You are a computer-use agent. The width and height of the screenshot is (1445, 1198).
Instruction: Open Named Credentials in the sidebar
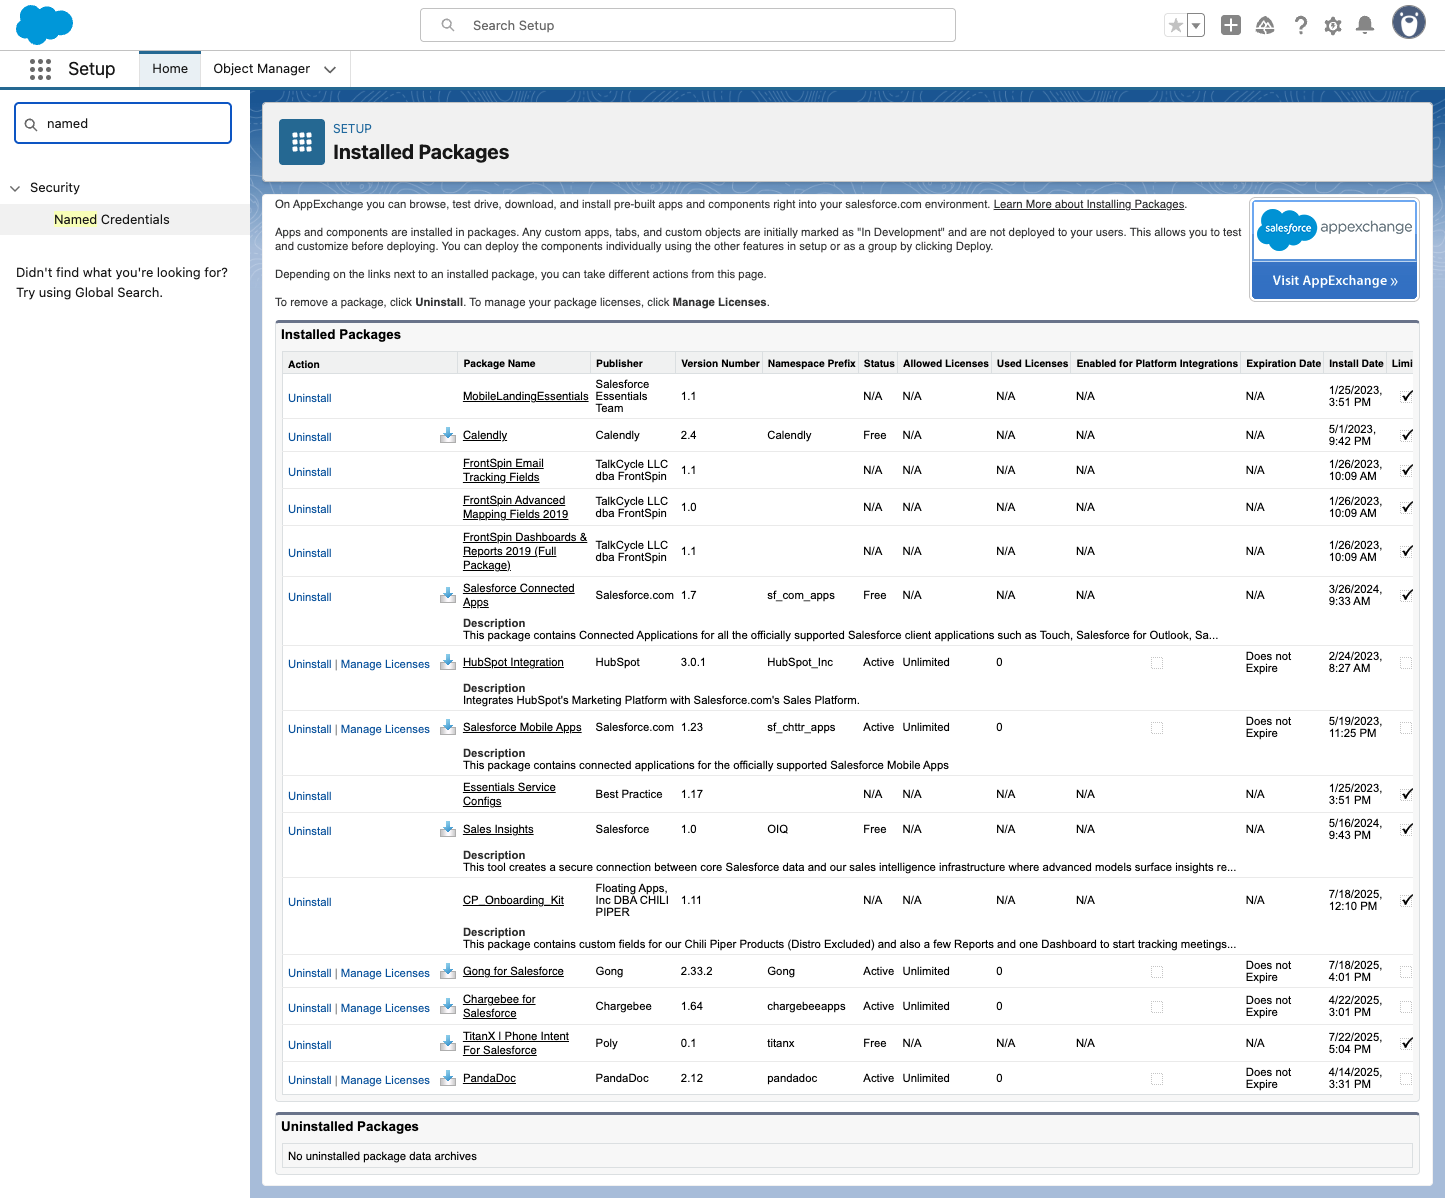point(112,220)
